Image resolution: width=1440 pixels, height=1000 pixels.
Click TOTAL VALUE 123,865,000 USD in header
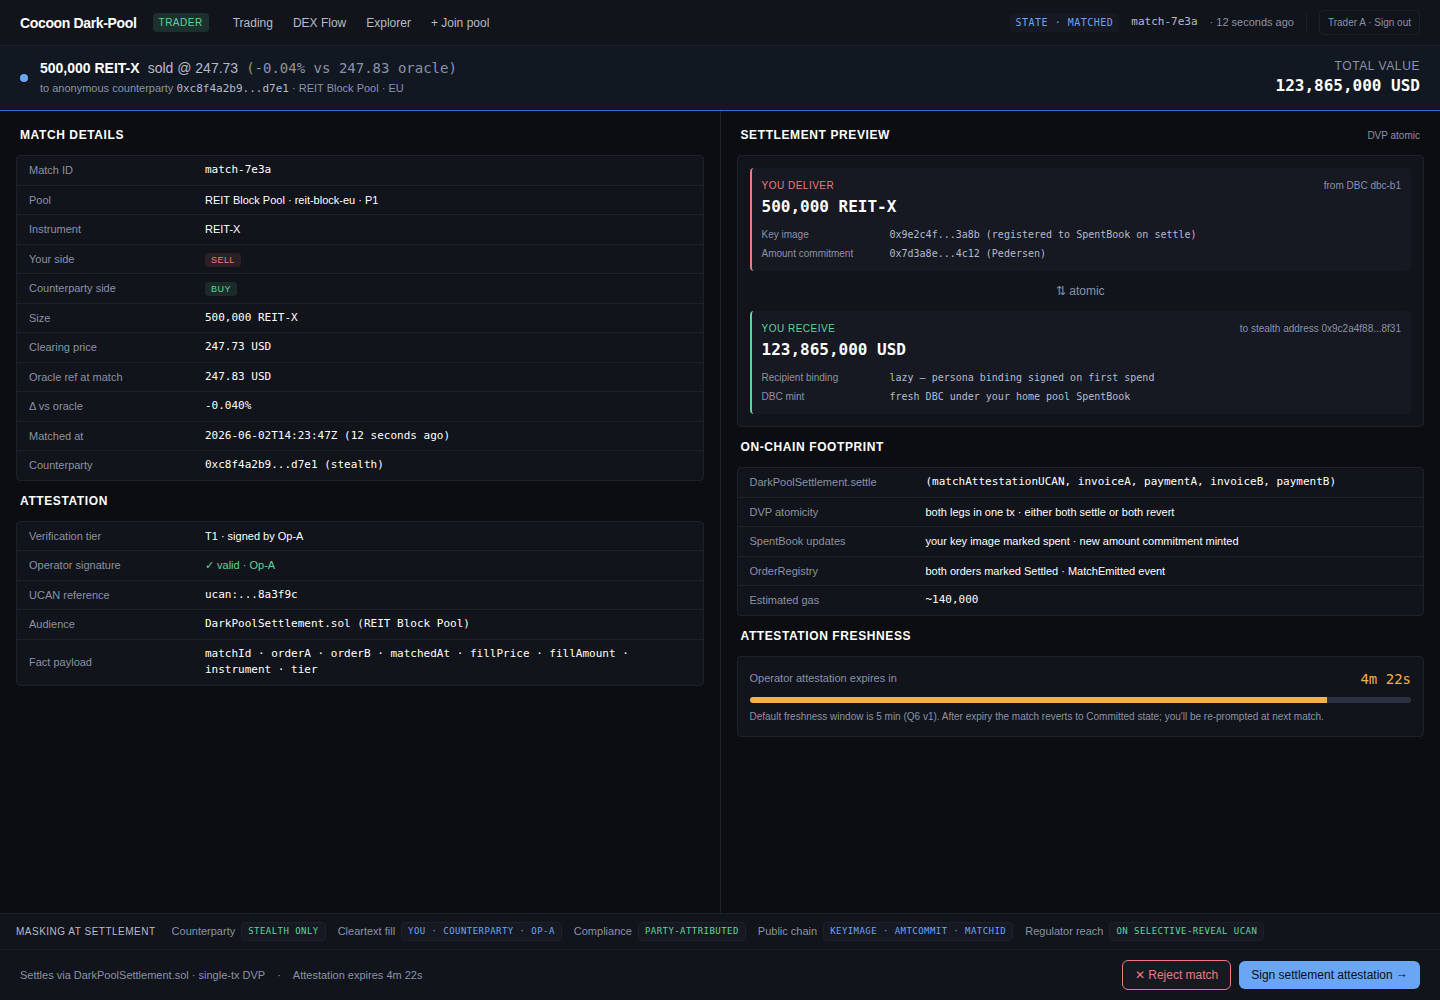1347,86
